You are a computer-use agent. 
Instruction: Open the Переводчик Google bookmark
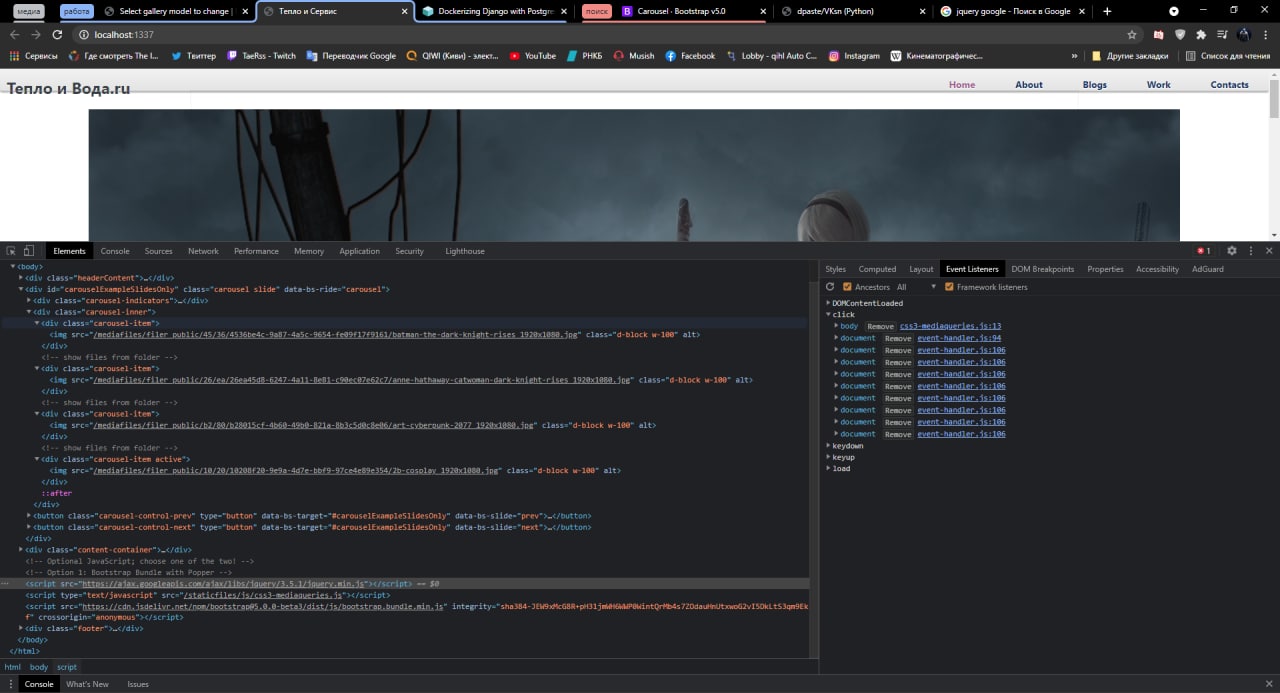[351, 56]
